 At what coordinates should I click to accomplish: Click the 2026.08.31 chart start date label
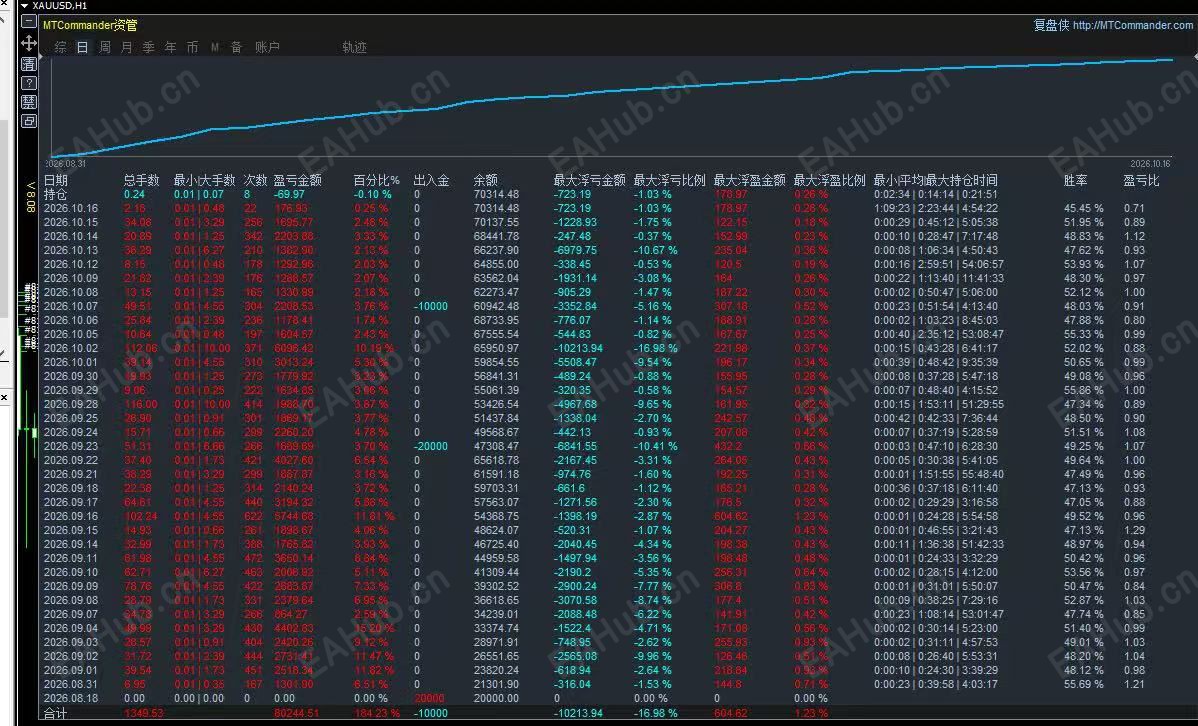tap(66, 164)
